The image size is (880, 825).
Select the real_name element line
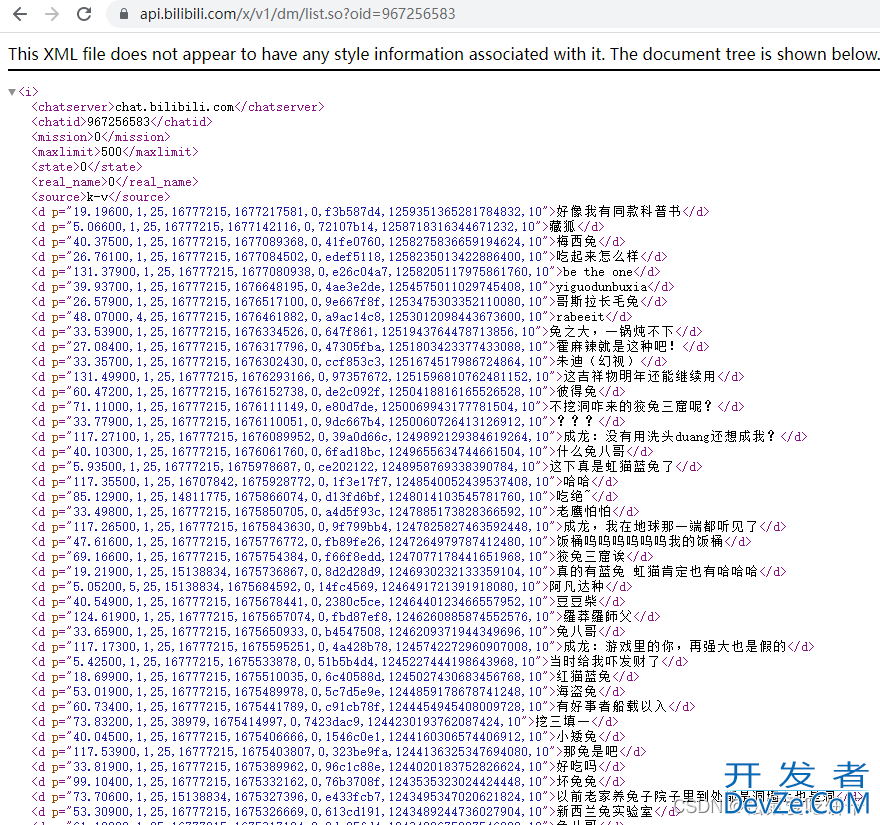tap(115, 182)
